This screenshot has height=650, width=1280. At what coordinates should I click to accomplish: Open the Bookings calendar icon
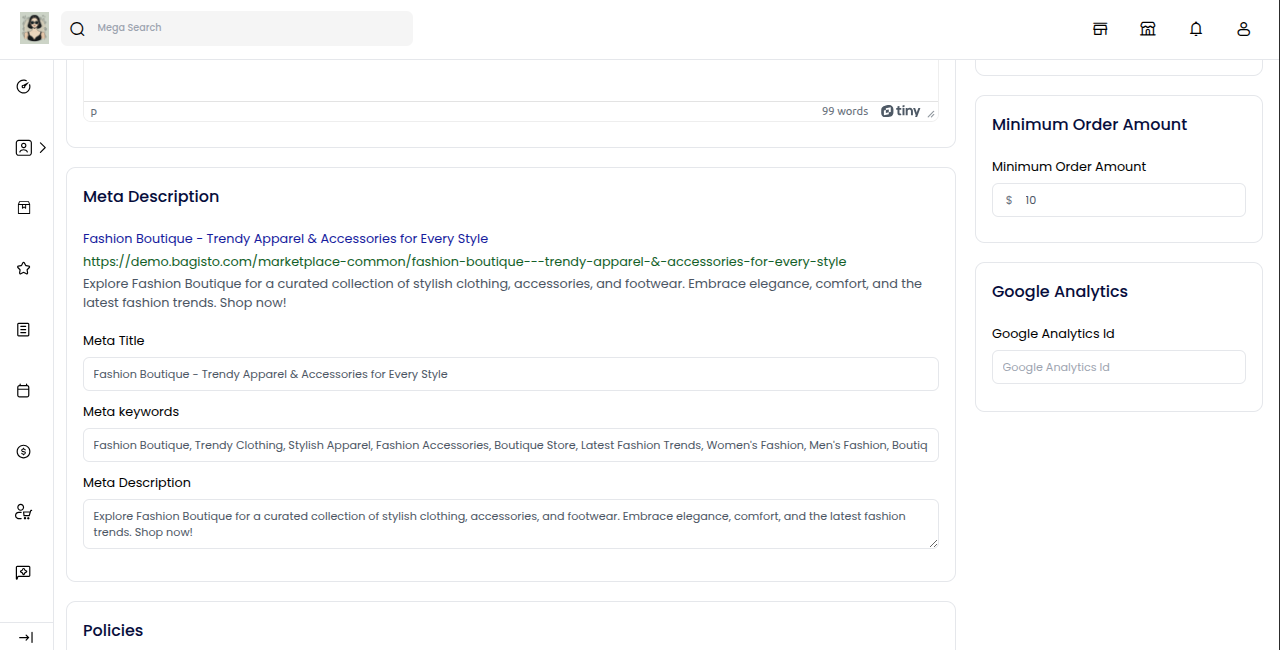23,390
